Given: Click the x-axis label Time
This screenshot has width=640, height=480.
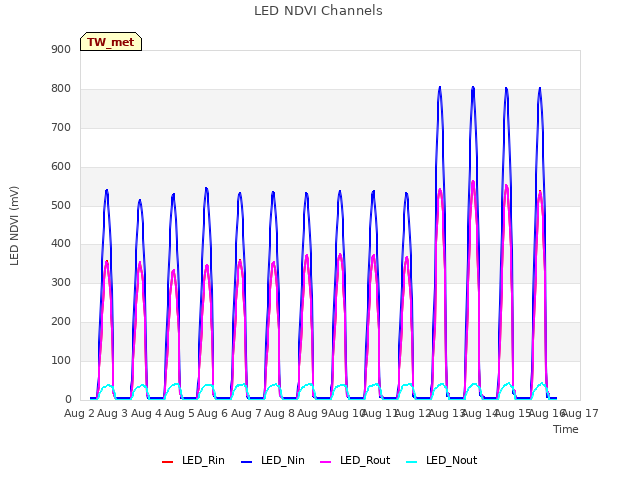Looking at the screenshot, I should pos(565,429).
